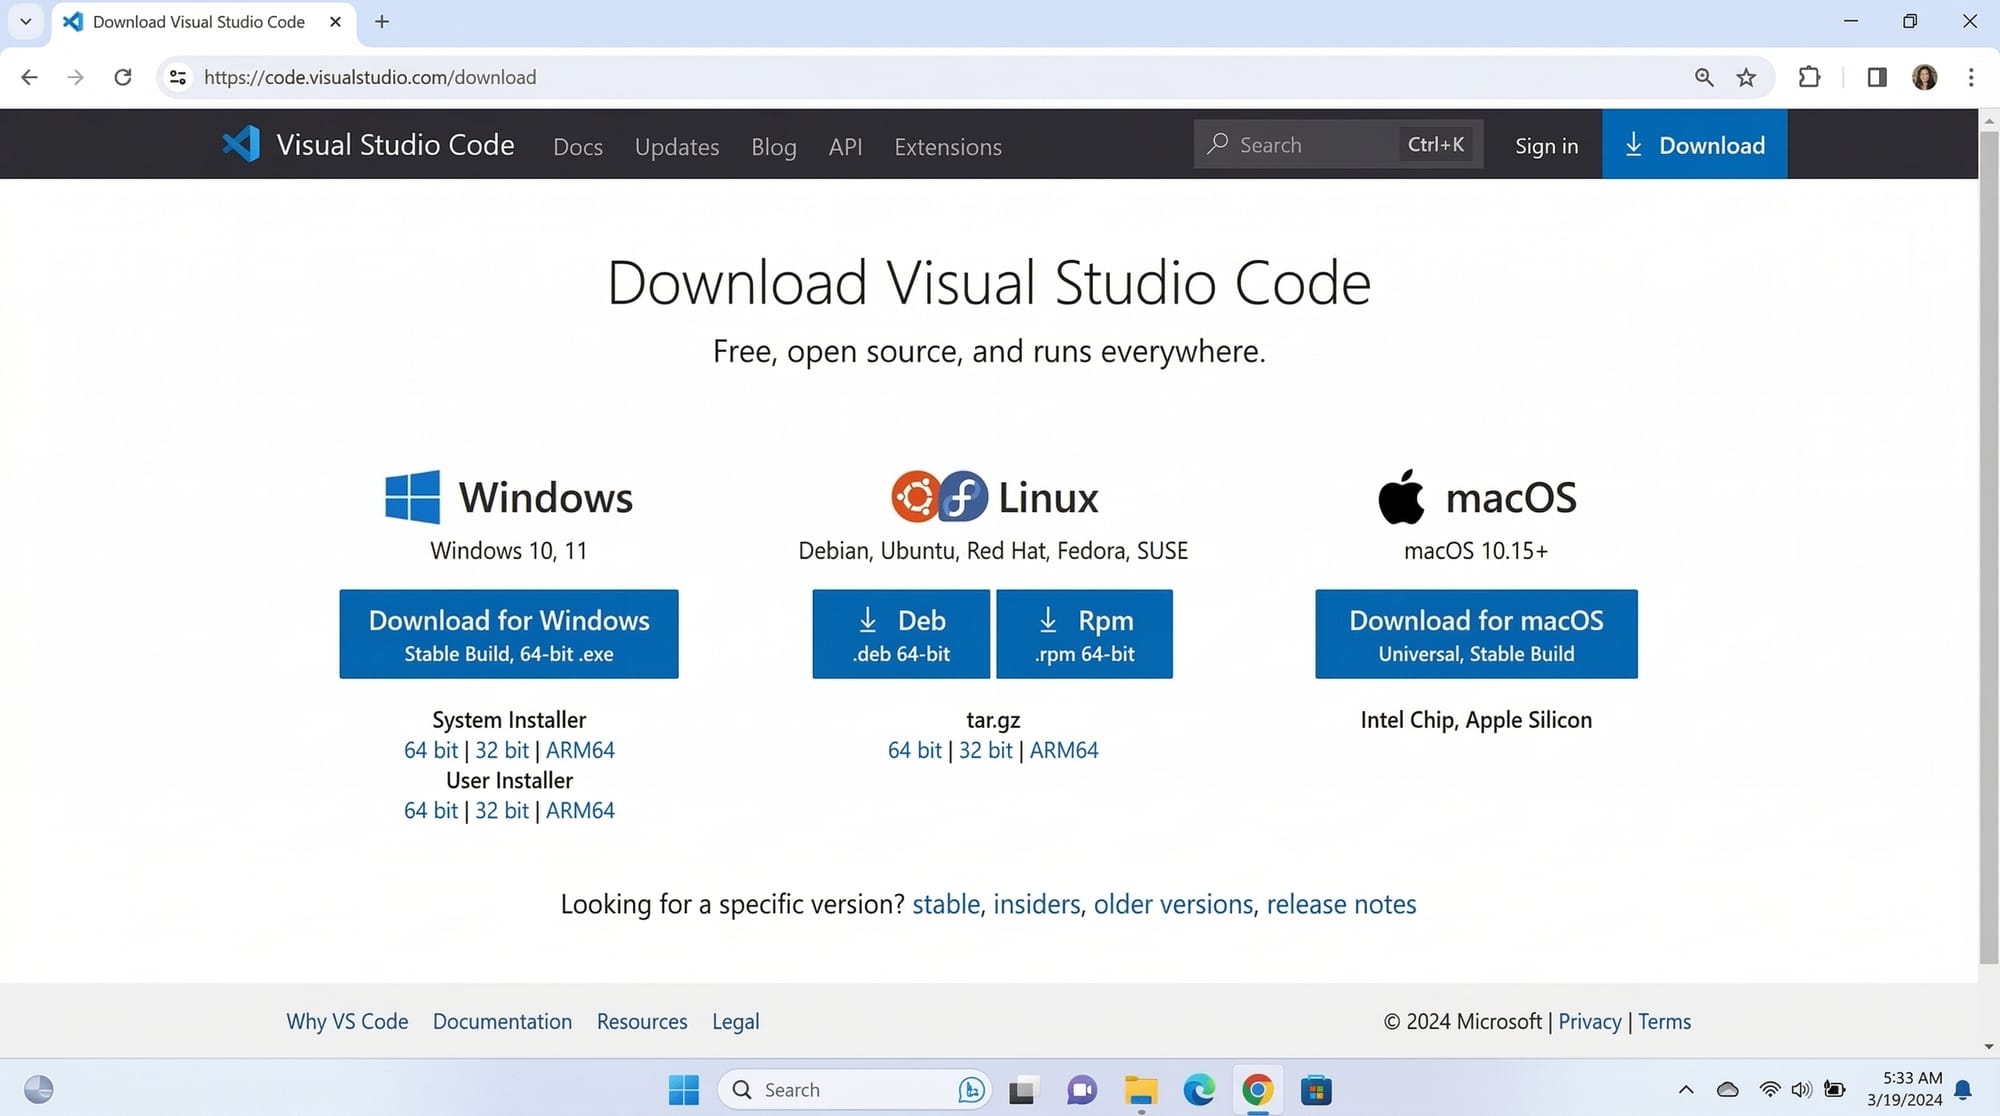View site information icon beside URL
Screen dimensions: 2000x1116
178,77
